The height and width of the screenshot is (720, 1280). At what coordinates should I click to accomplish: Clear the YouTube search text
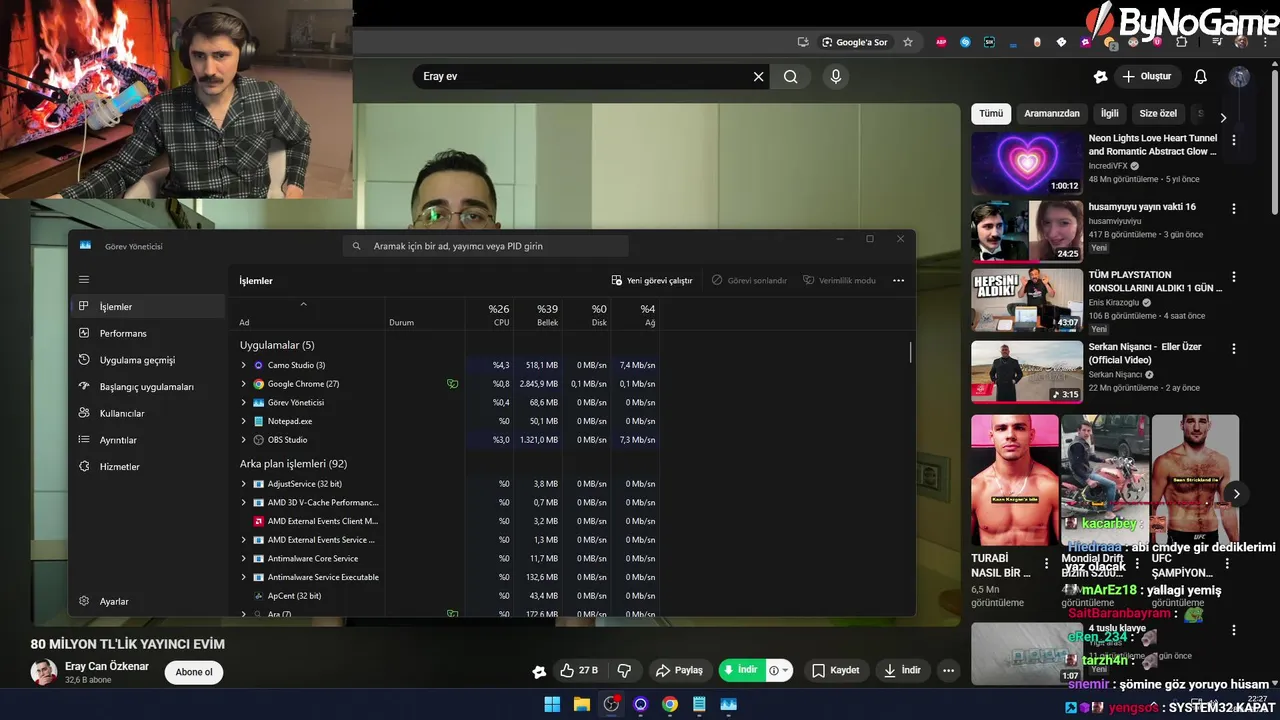[x=758, y=76]
